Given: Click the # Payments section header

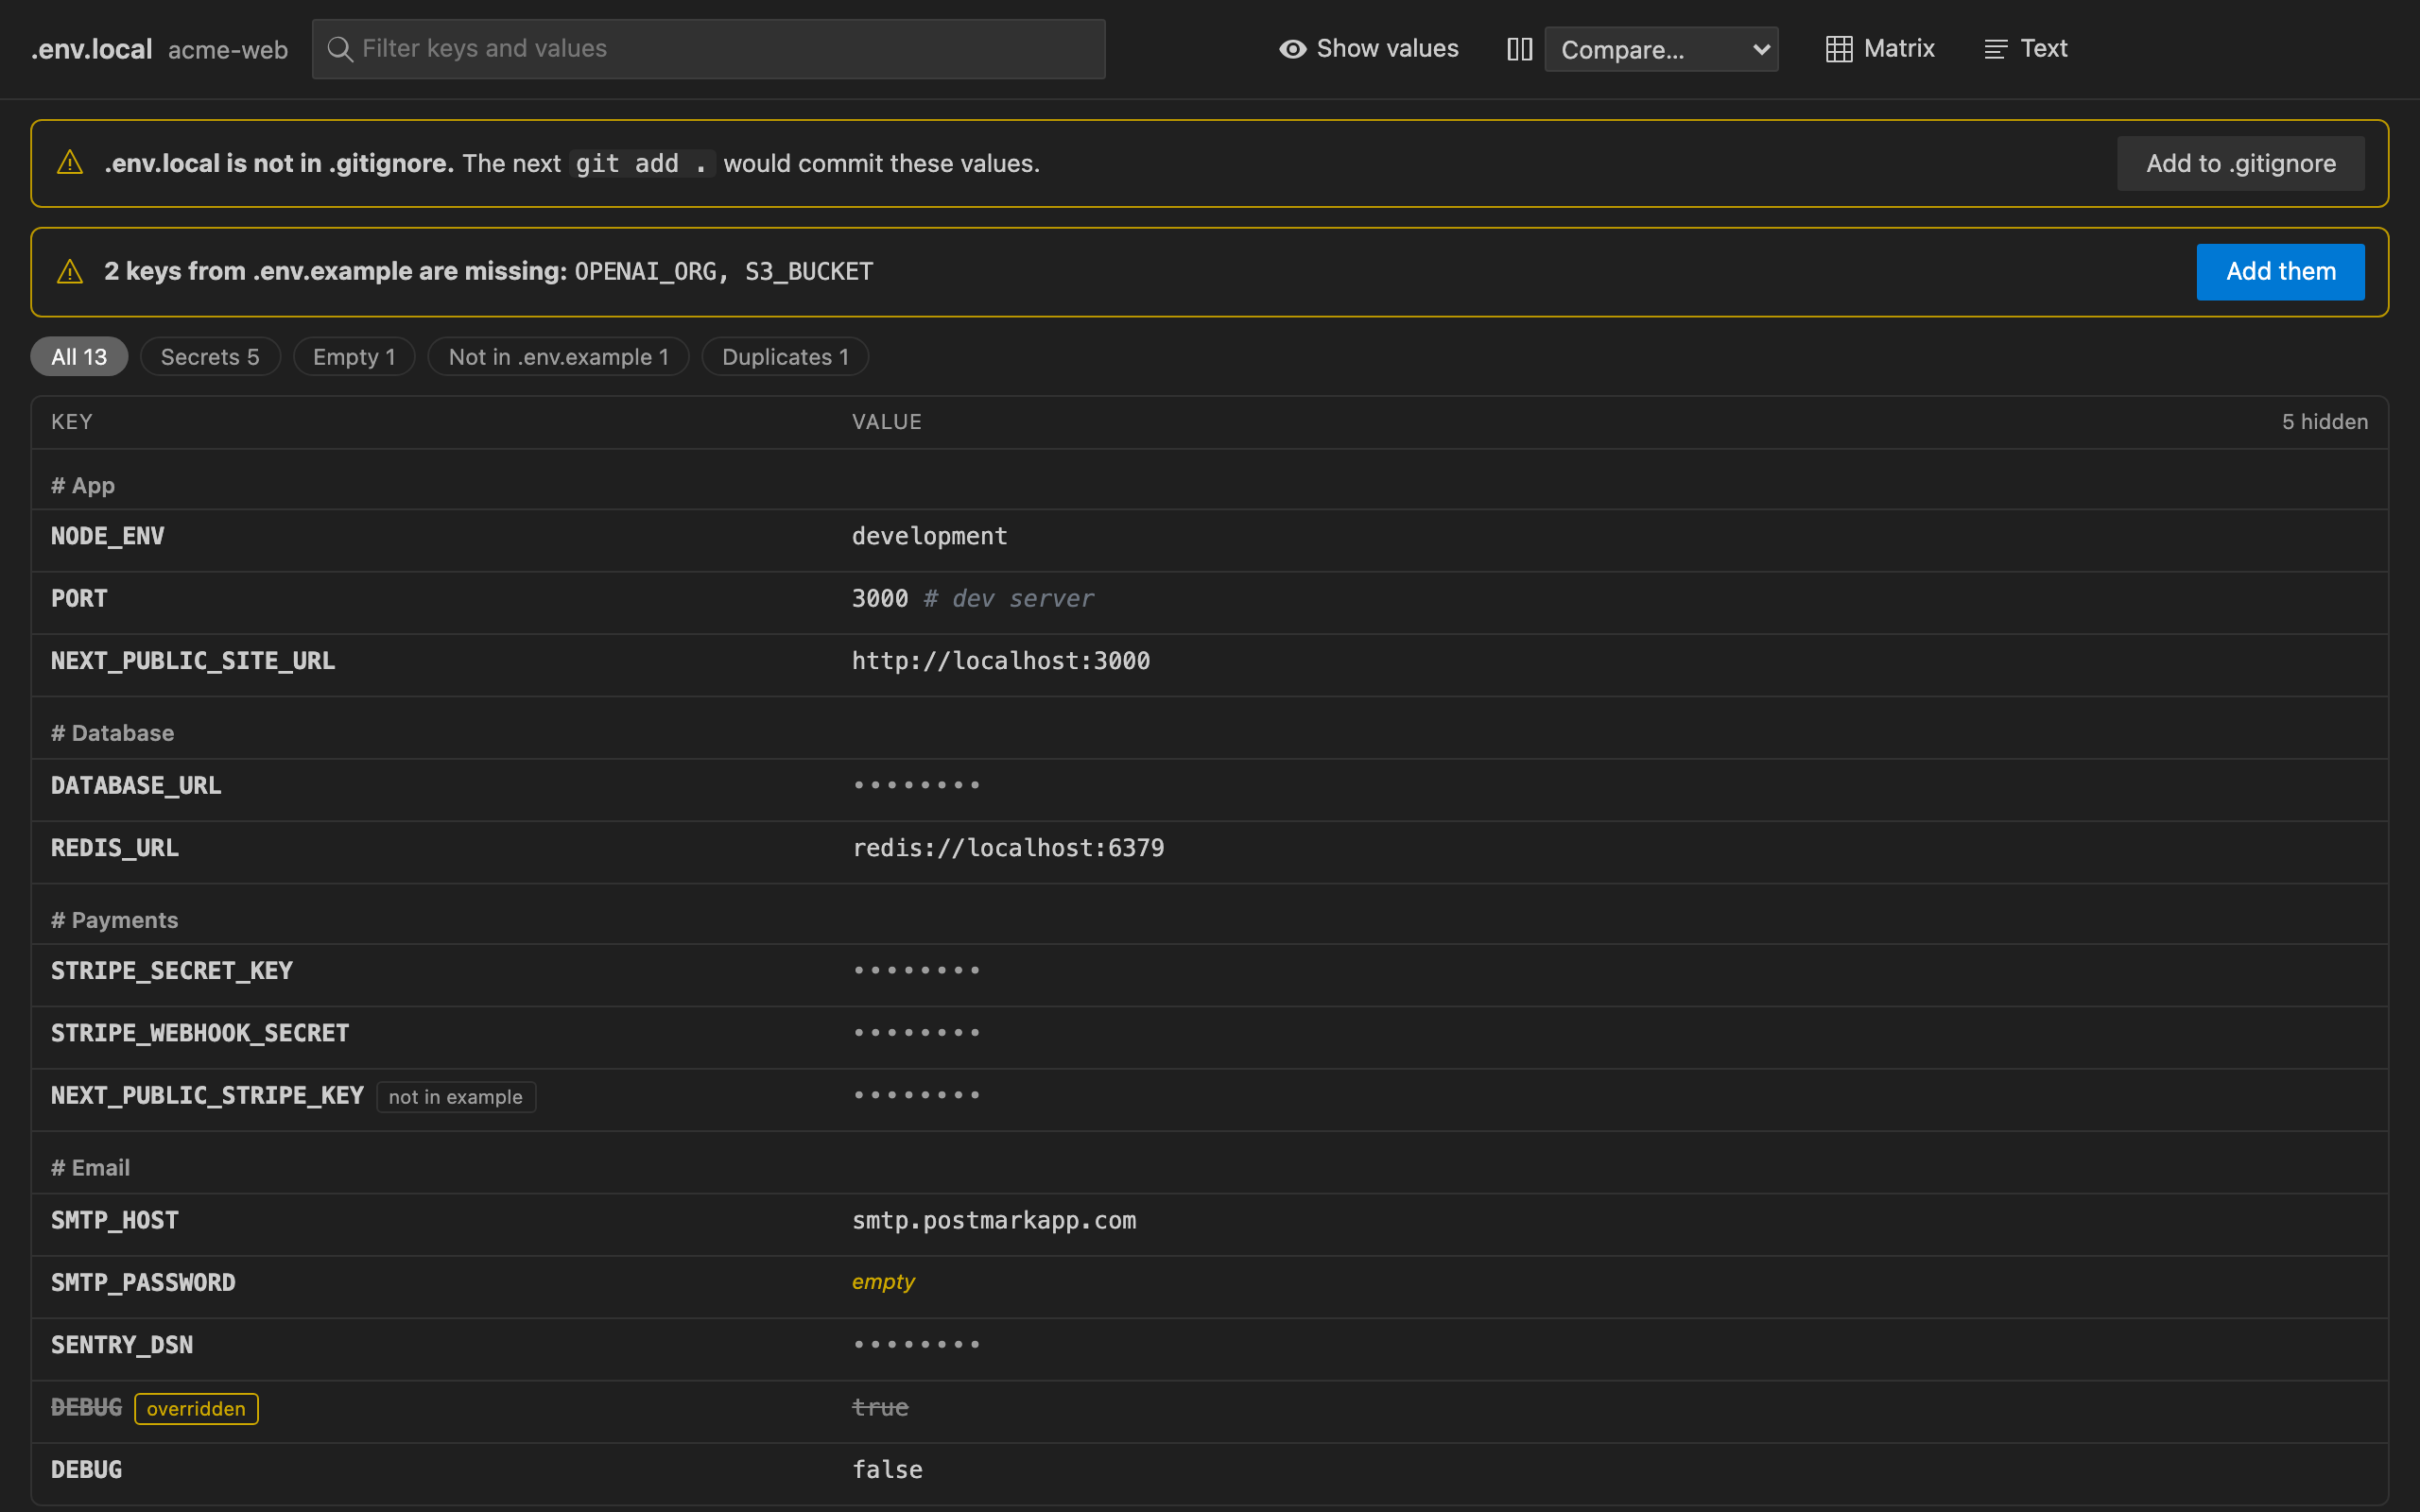Looking at the screenshot, I should pyautogui.click(x=115, y=920).
